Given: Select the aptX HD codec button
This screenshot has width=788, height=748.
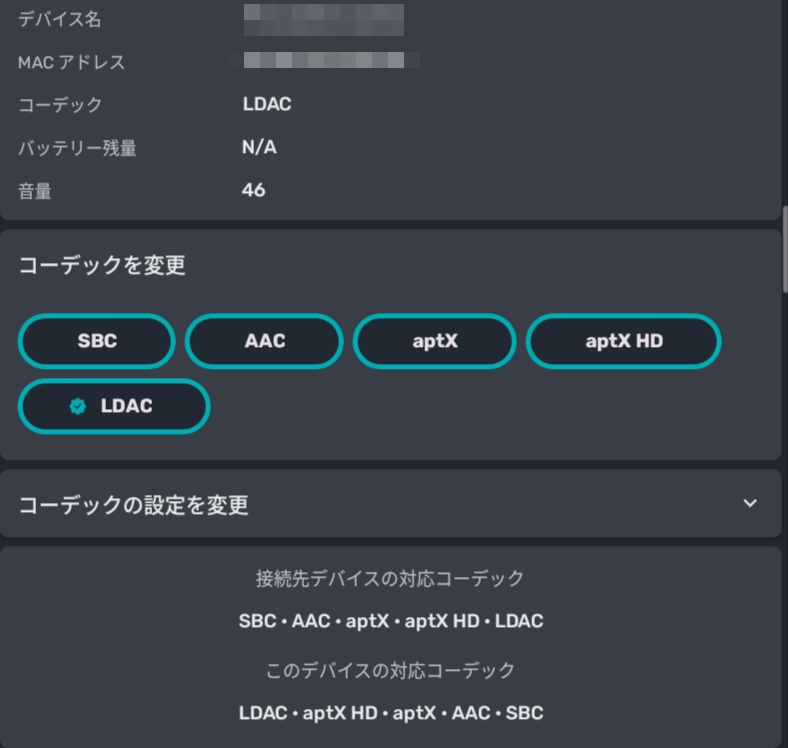Looking at the screenshot, I should tap(624, 341).
